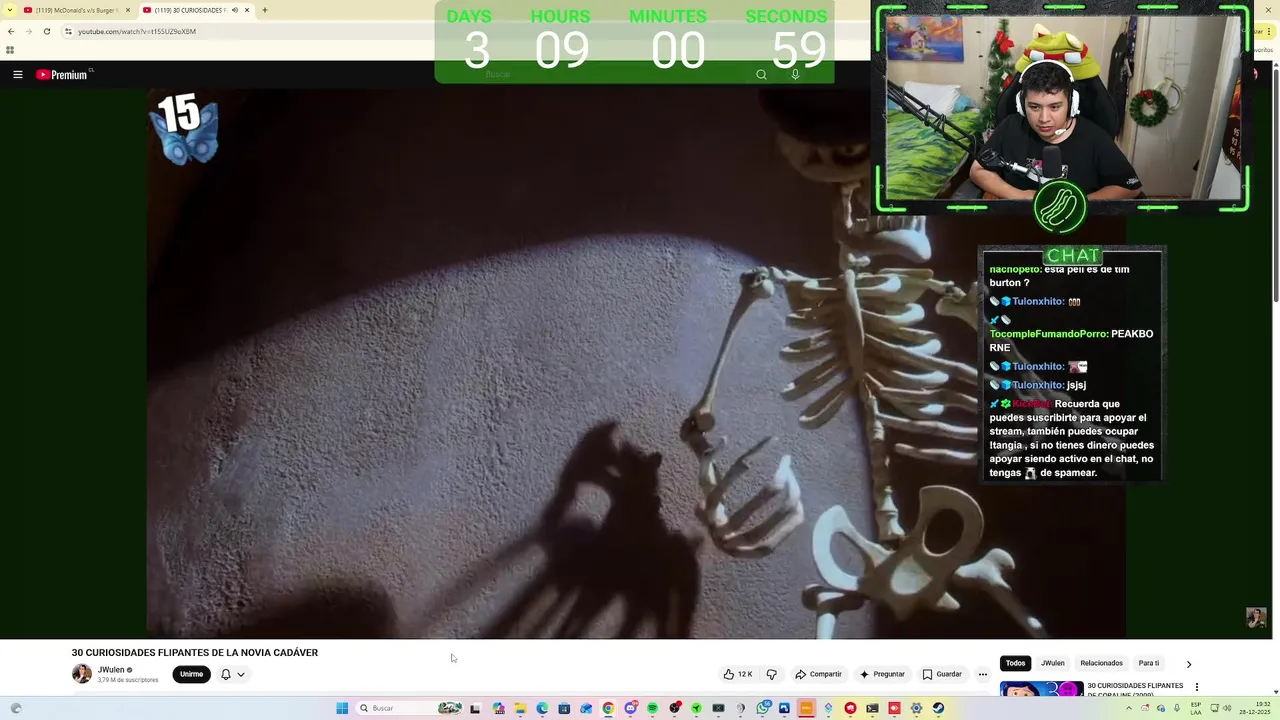The image size is (1280, 720).
Task: Click the Compartir share button
Action: click(818, 674)
